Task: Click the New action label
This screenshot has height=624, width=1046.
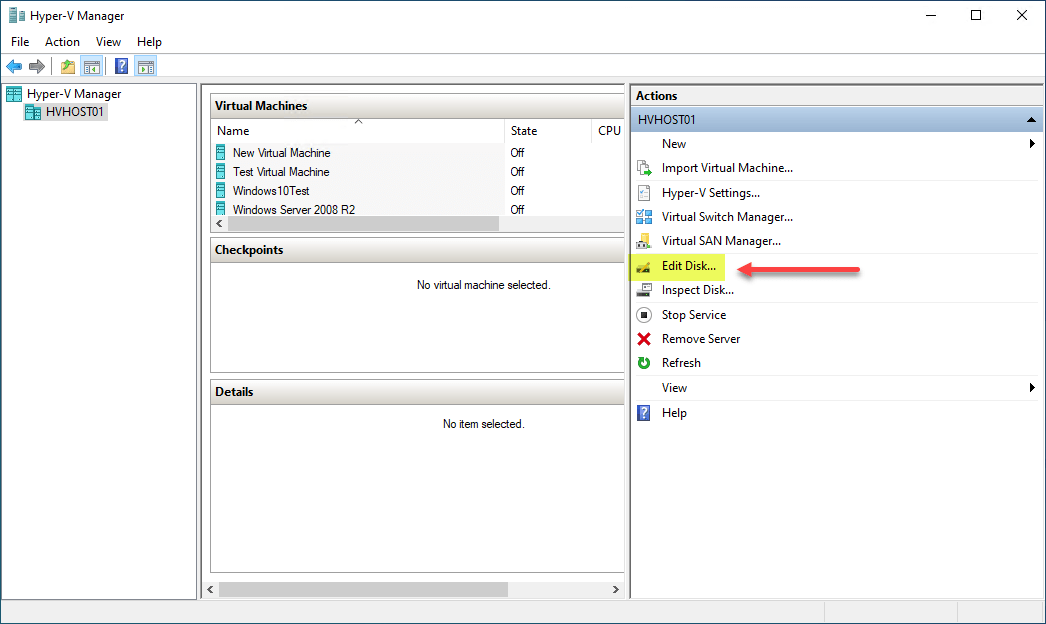Action: 674,143
